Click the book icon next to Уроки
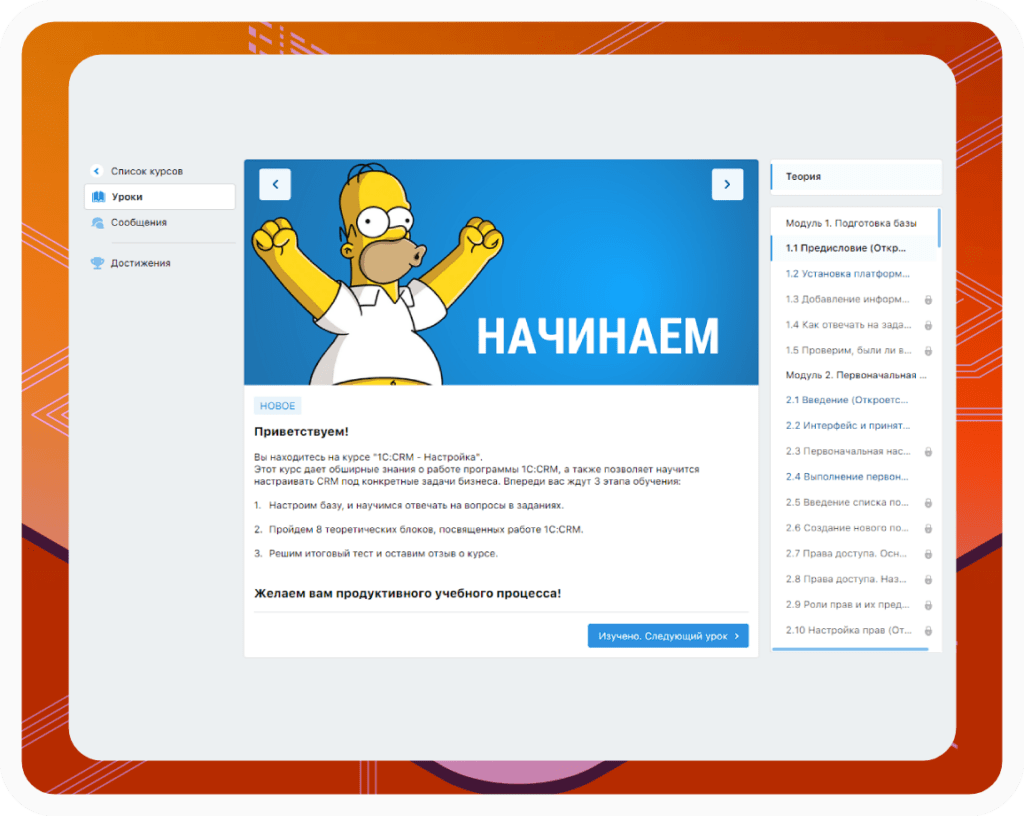Image resolution: width=1024 pixels, height=816 pixels. 99,196
